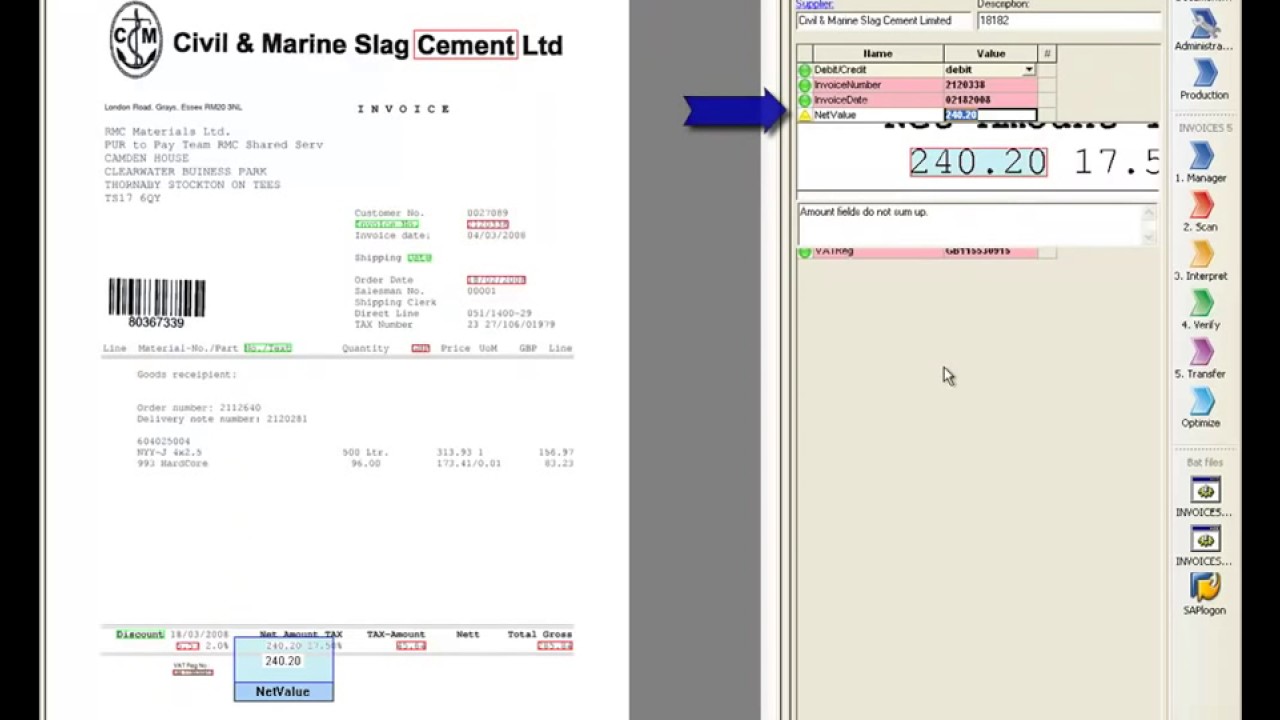Click the barcode number 80367339 on the invoice
This screenshot has width=1280, height=720.
[x=156, y=323]
